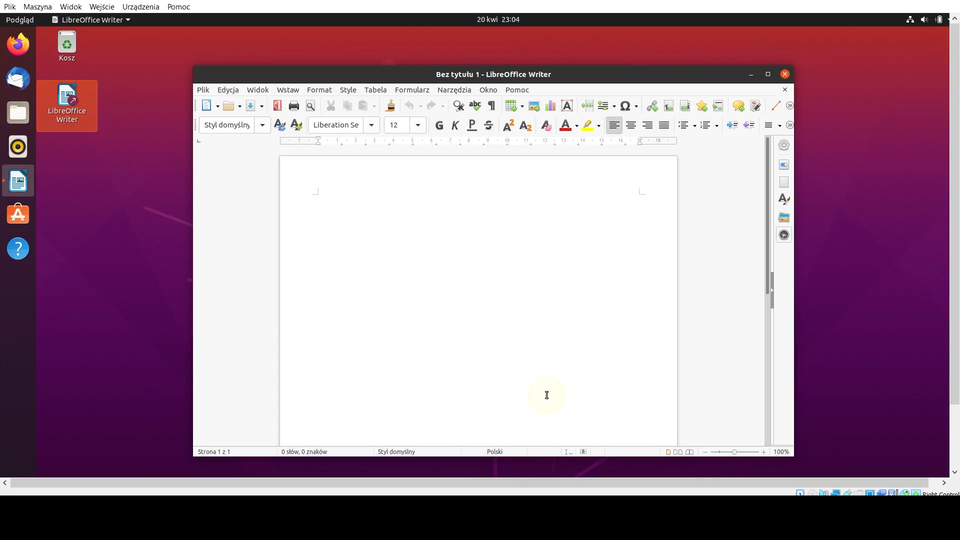
Task: Expand the font size dropdown
Action: 418,125
